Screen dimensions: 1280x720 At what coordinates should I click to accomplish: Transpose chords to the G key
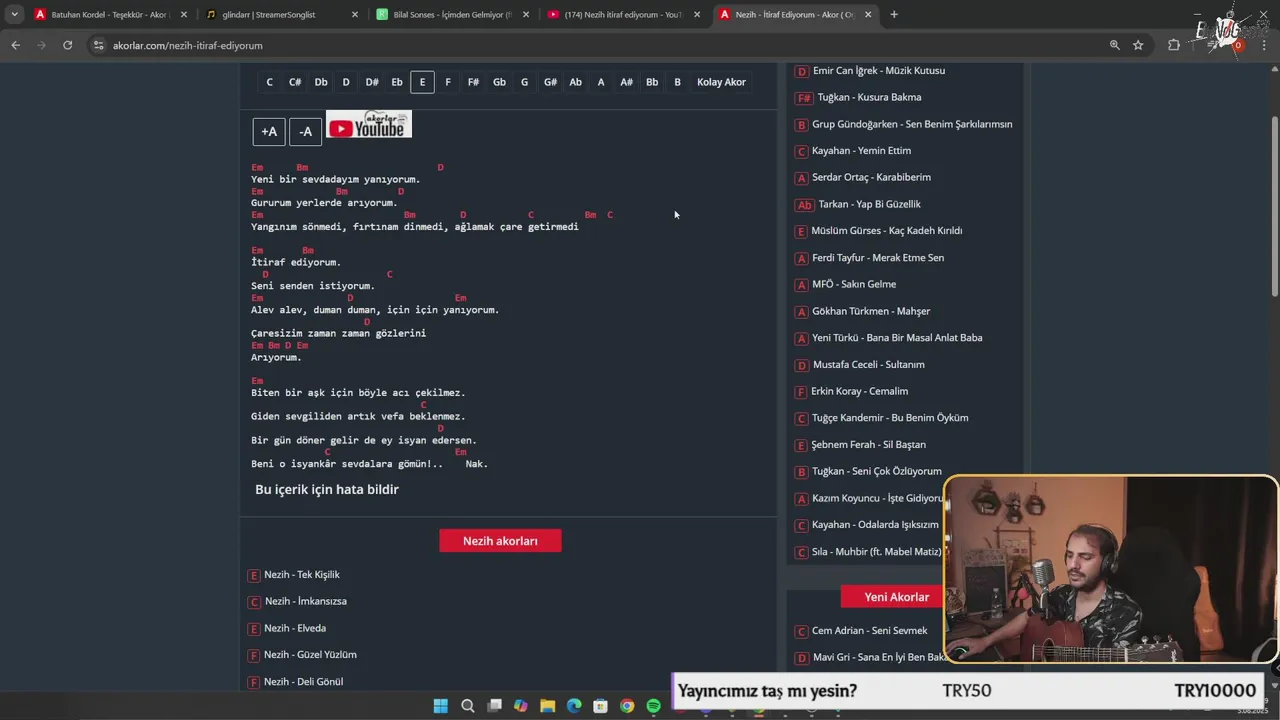(x=524, y=82)
